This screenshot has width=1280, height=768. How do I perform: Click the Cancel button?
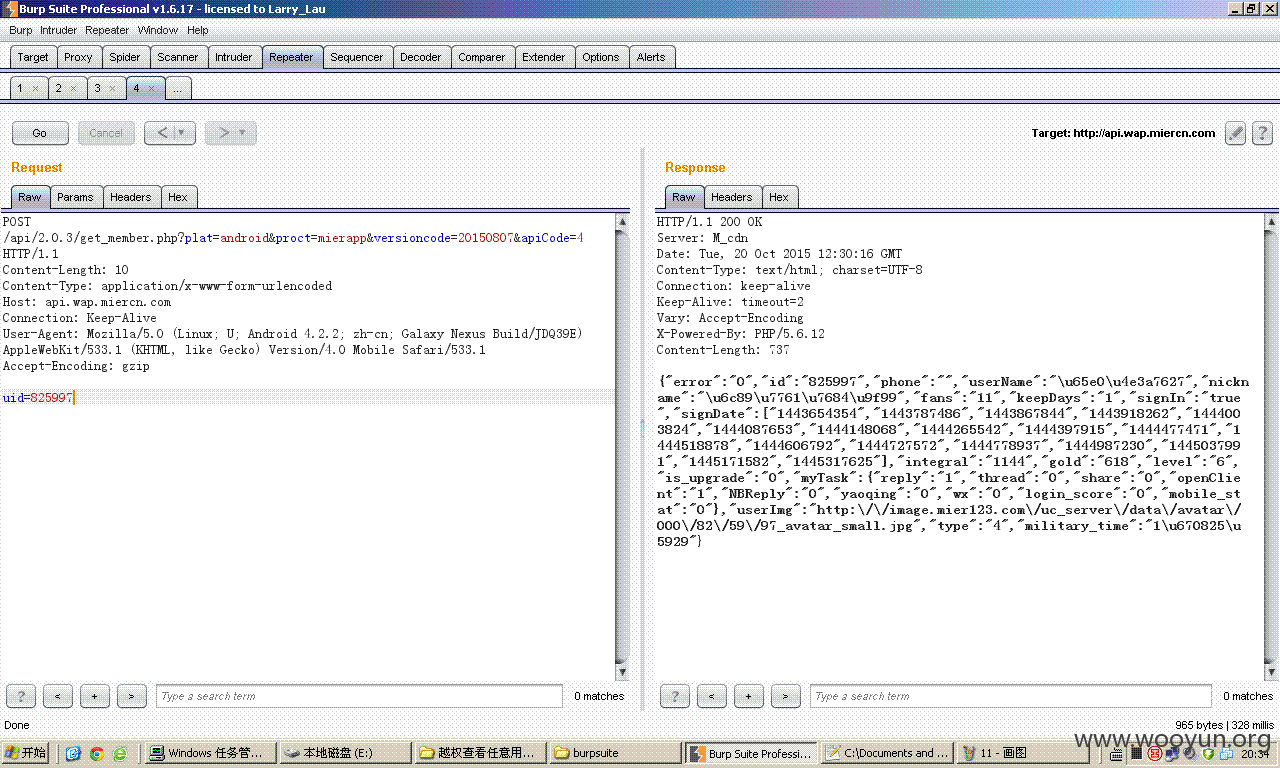click(x=106, y=133)
